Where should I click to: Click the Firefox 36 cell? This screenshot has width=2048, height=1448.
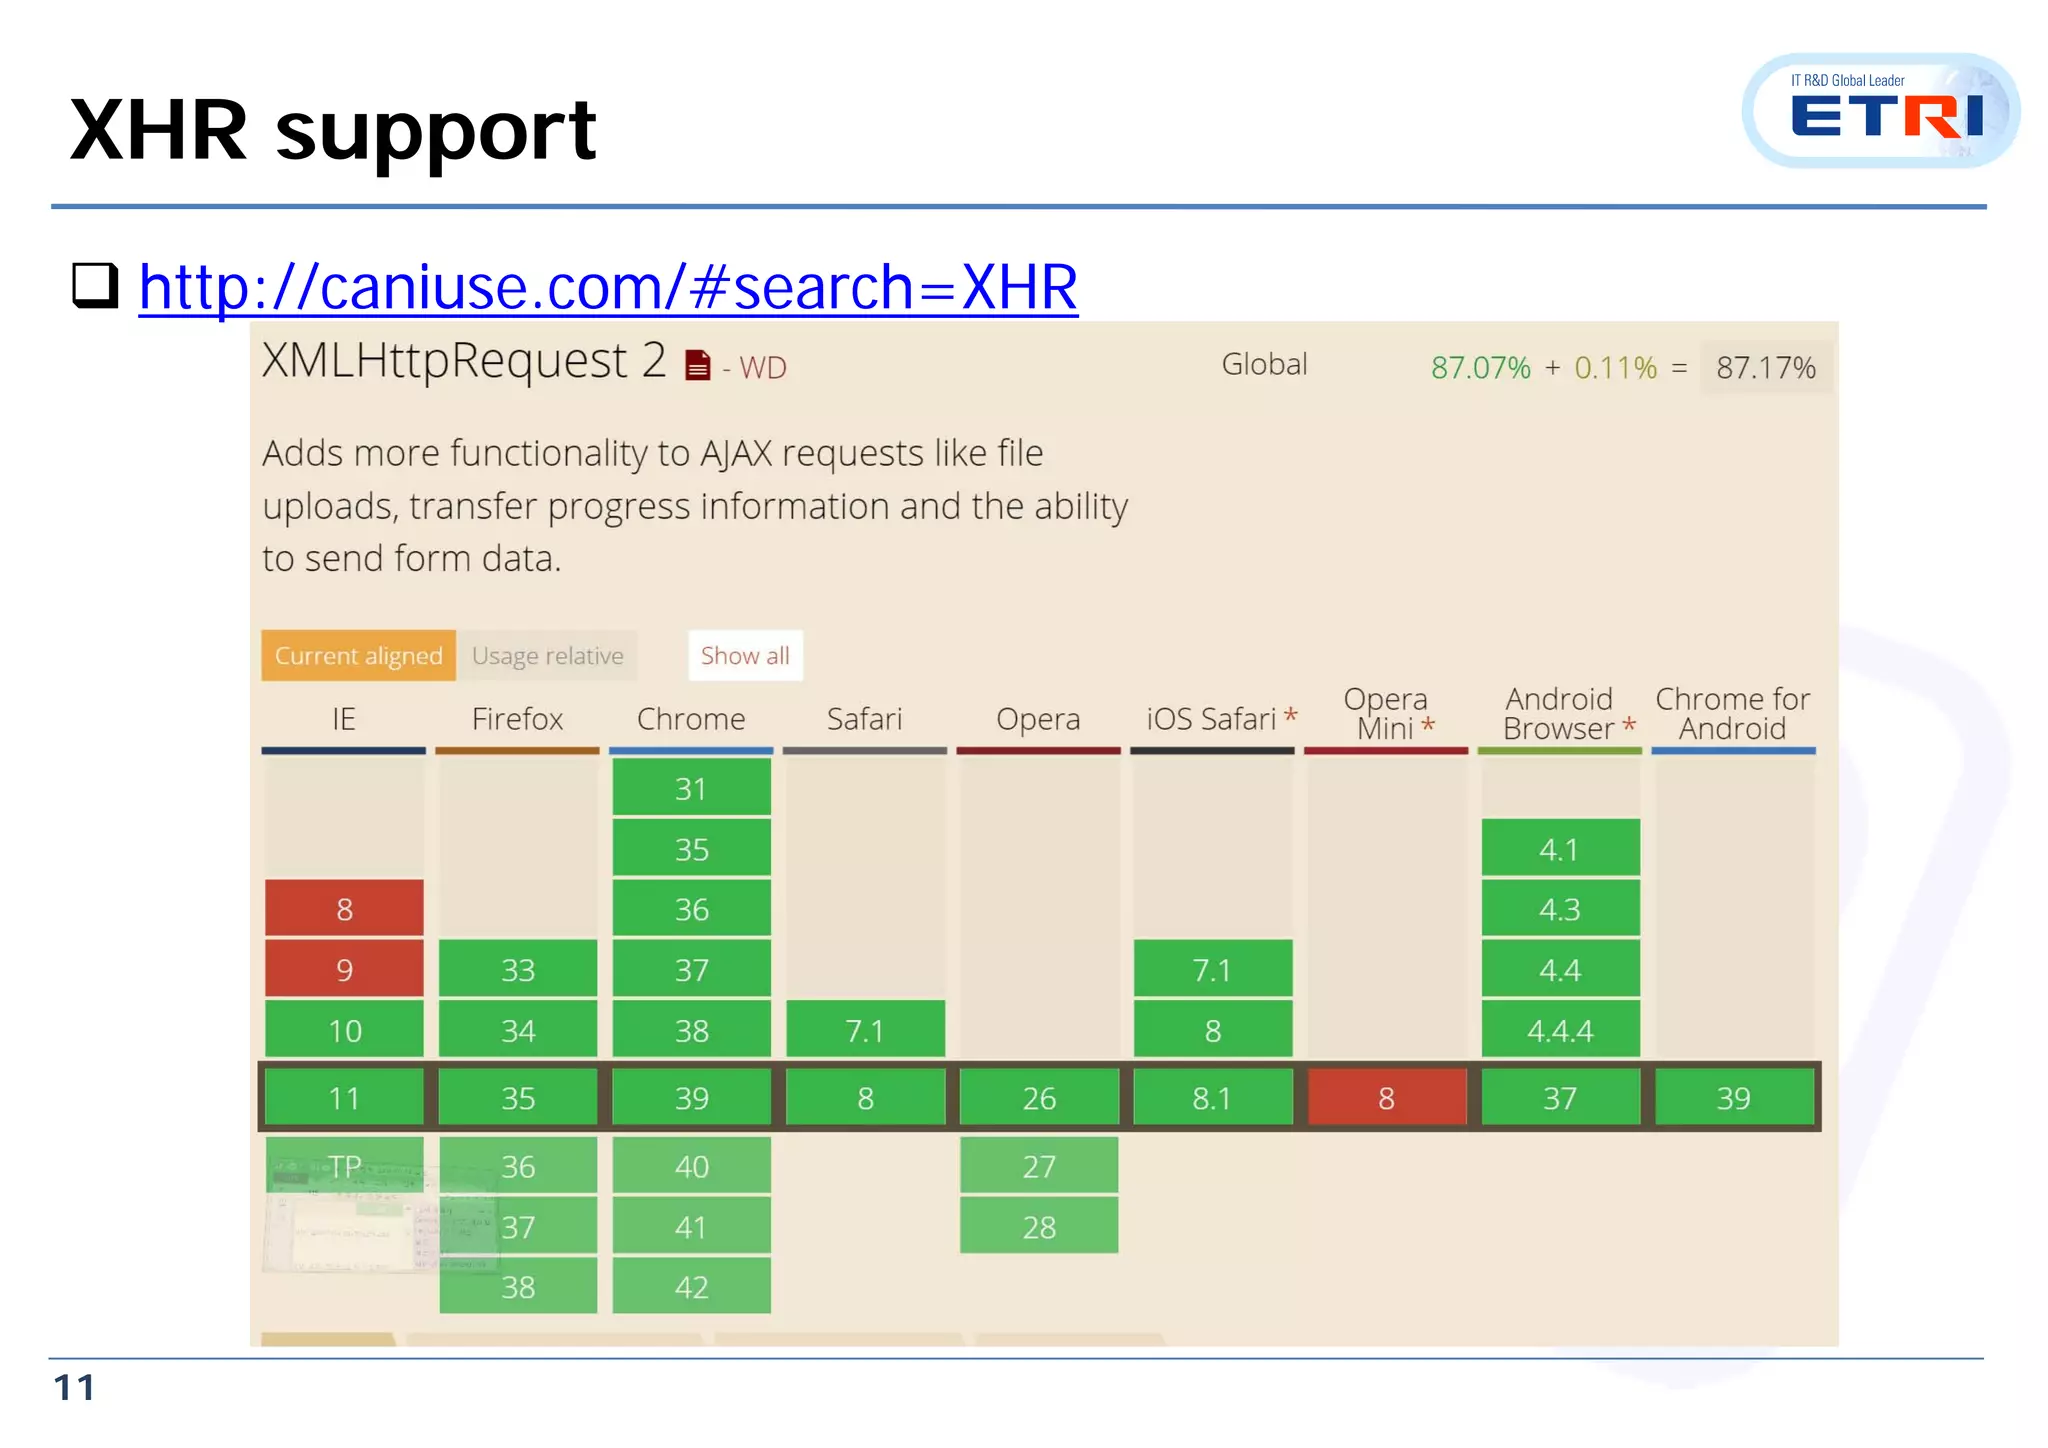pos(518,1166)
